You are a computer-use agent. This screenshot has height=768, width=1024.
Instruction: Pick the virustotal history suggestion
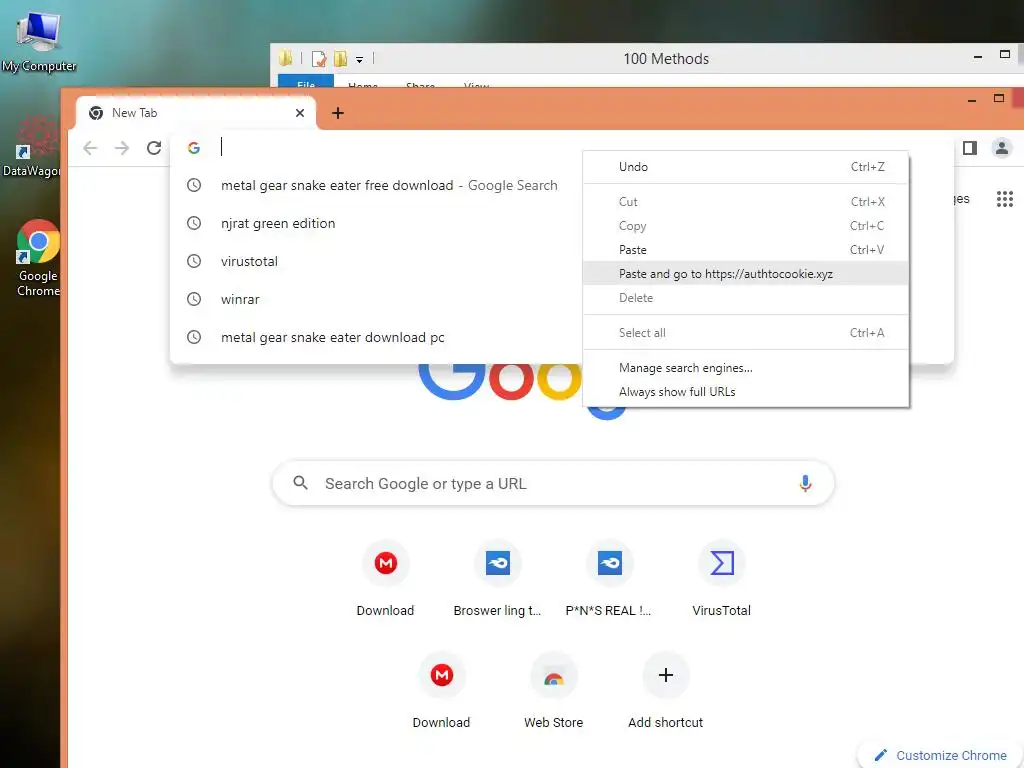click(376, 261)
